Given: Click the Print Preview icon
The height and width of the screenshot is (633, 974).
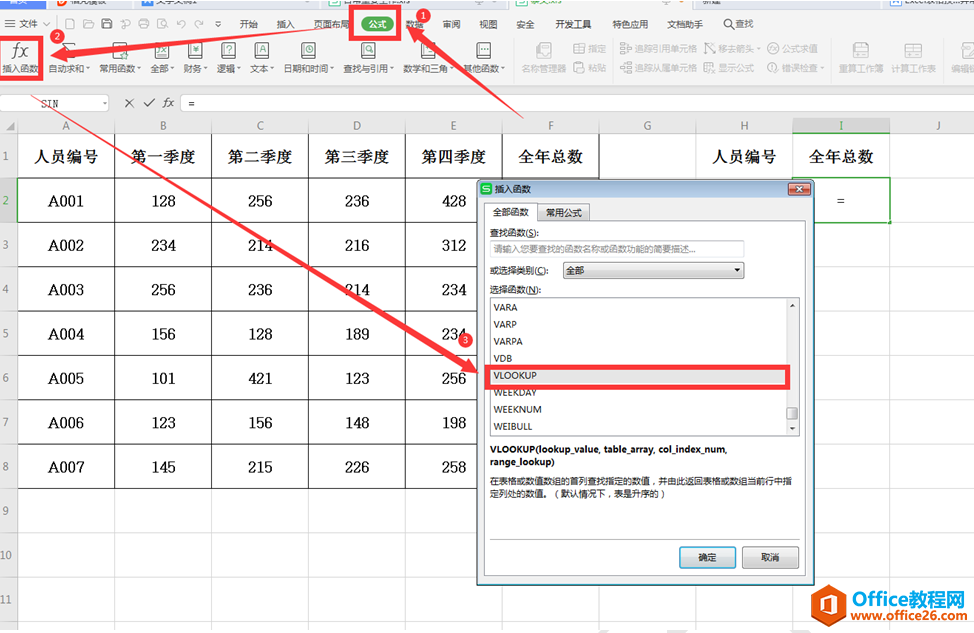Looking at the screenshot, I should (162, 24).
